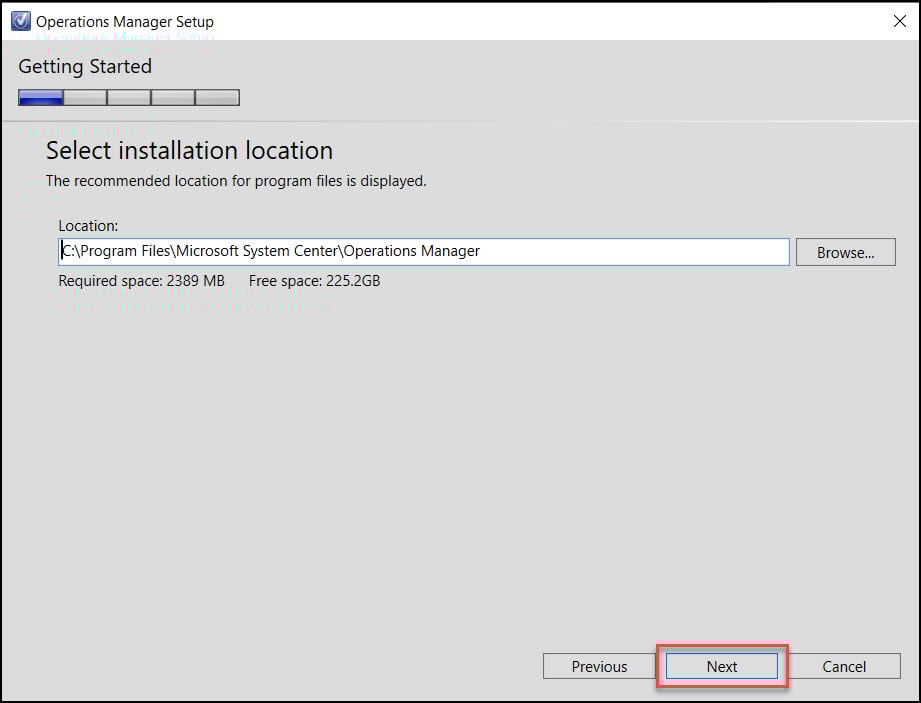
Task: Click the 'Getting Started' header text
Action: [x=85, y=66]
